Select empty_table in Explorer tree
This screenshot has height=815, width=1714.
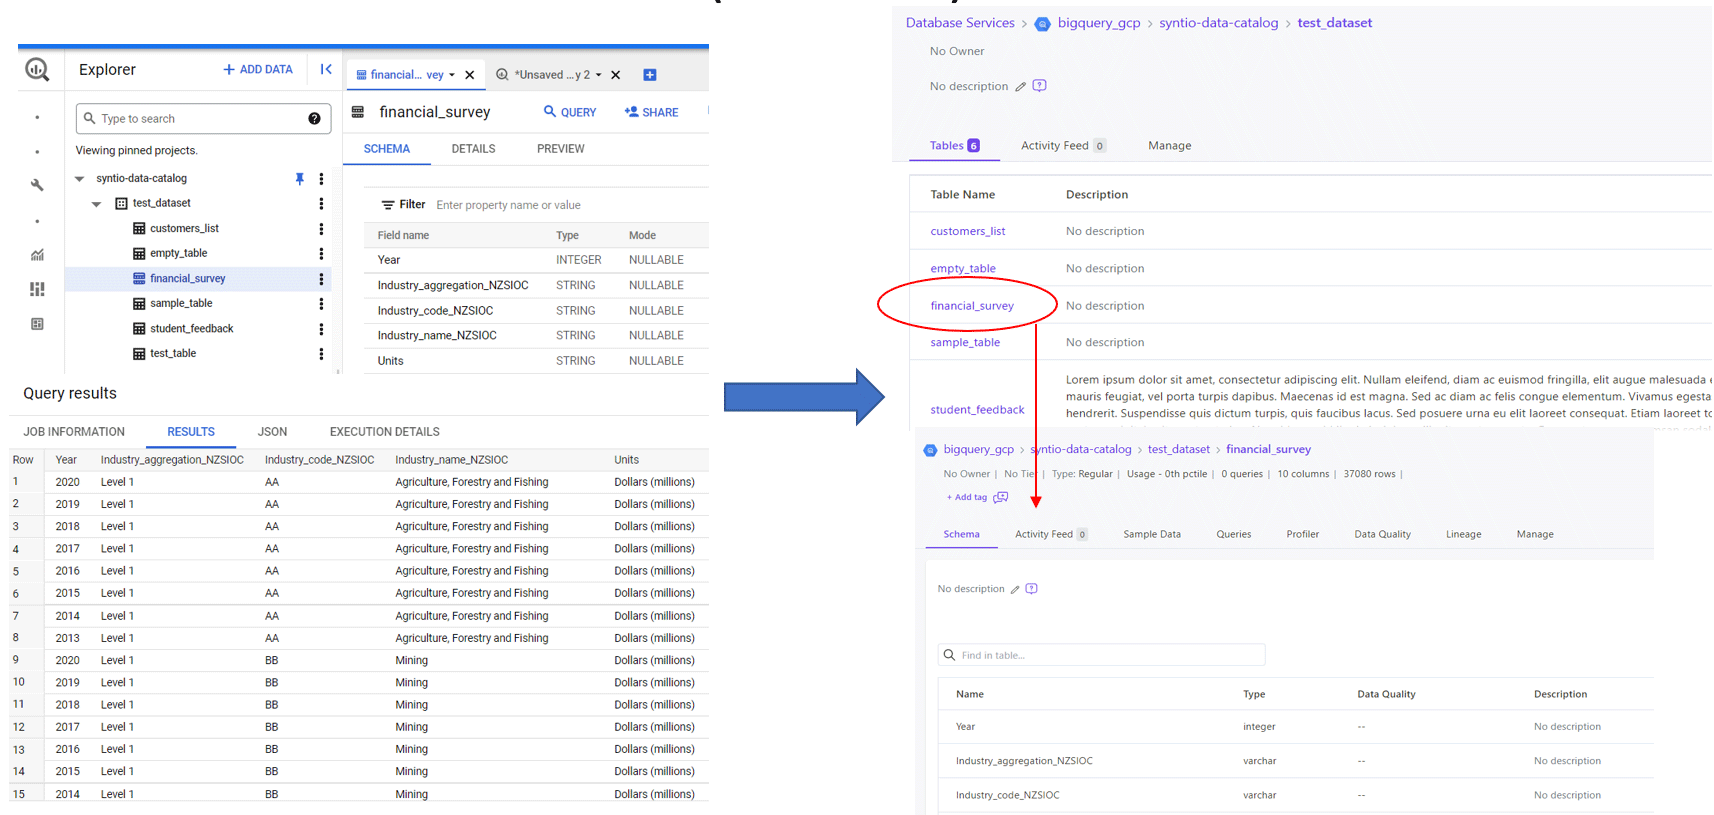pyautogui.click(x=178, y=254)
